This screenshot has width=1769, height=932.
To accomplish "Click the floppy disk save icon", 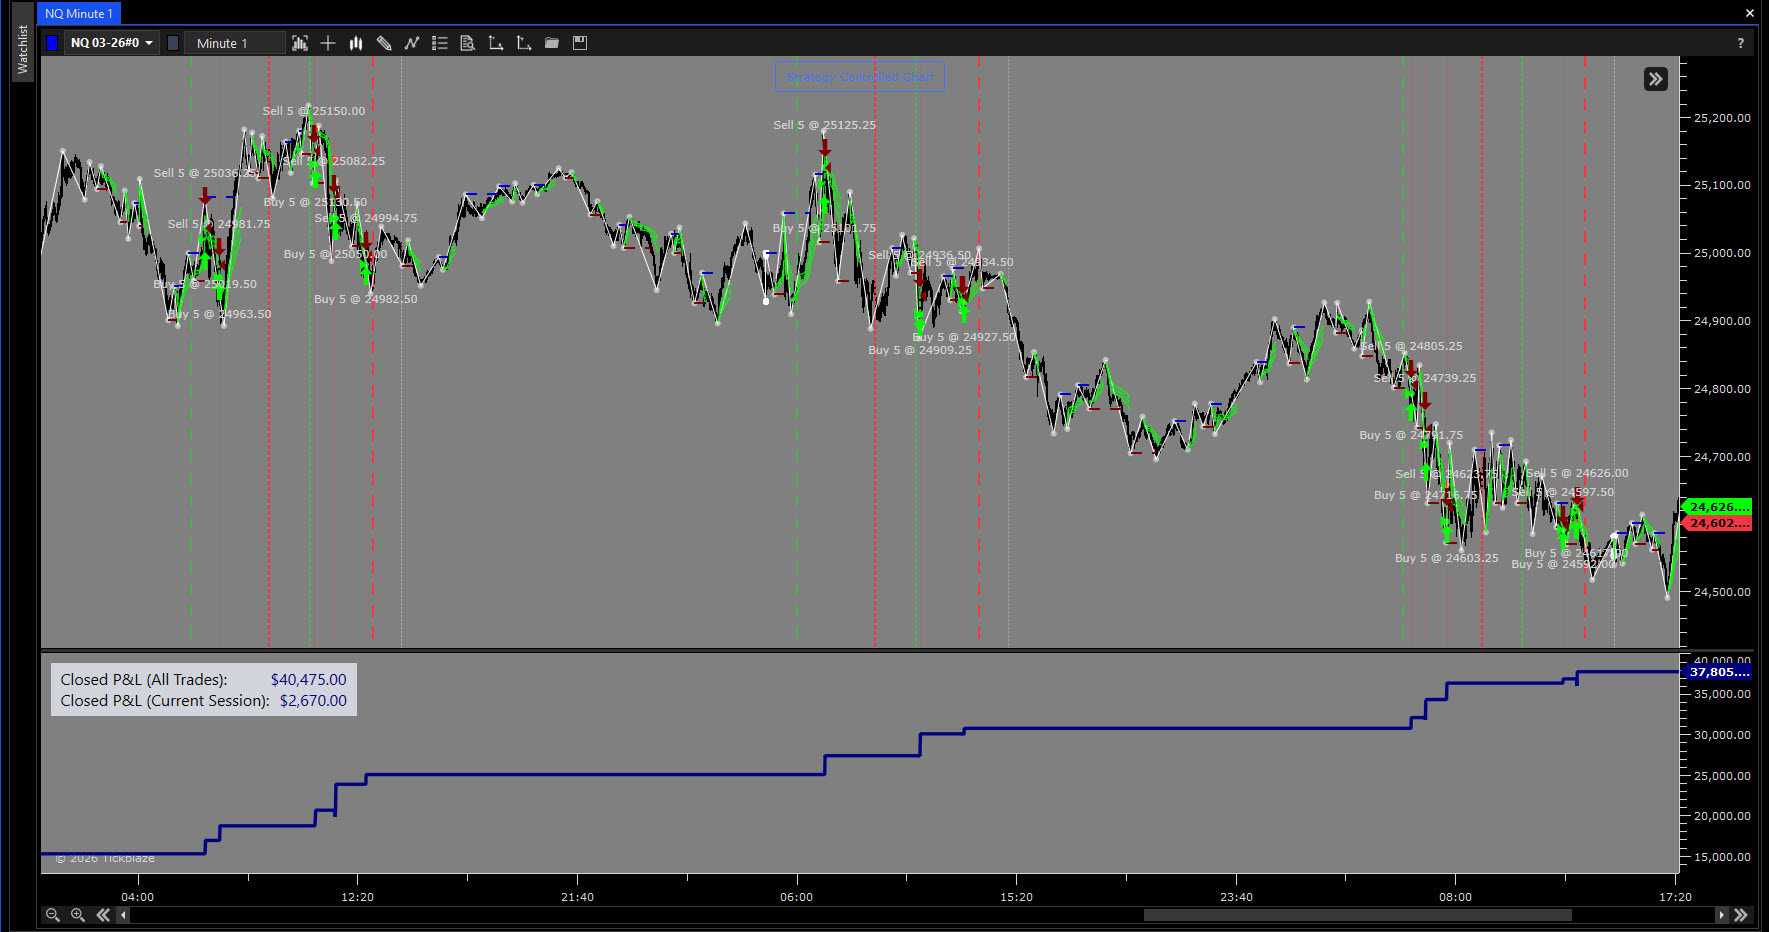I will tap(580, 43).
